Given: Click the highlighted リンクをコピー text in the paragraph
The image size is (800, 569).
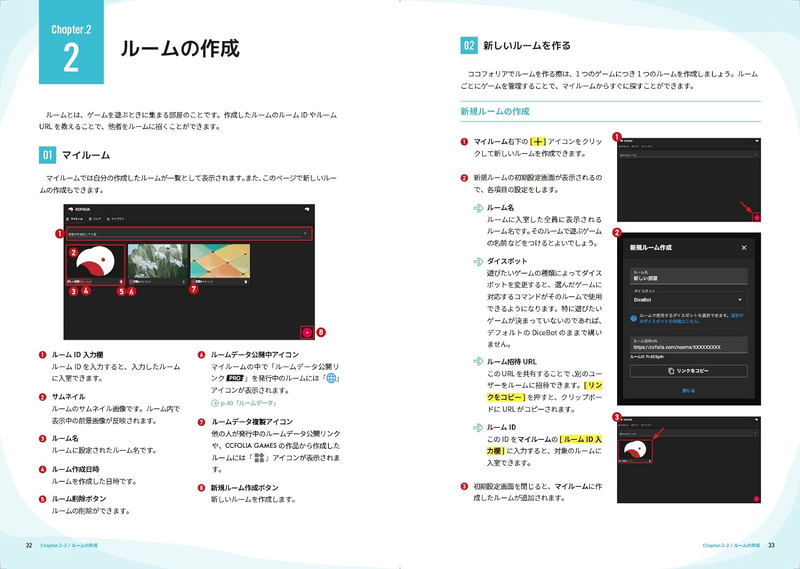Looking at the screenshot, I should (543, 391).
